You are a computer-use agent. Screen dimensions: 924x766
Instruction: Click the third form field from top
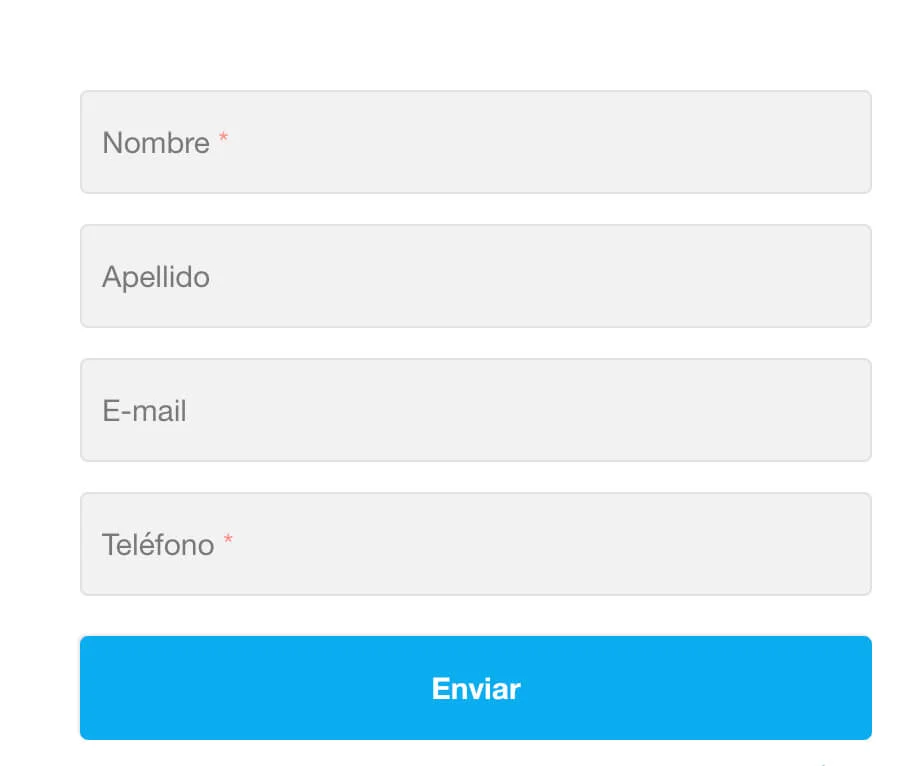[x=475, y=410]
